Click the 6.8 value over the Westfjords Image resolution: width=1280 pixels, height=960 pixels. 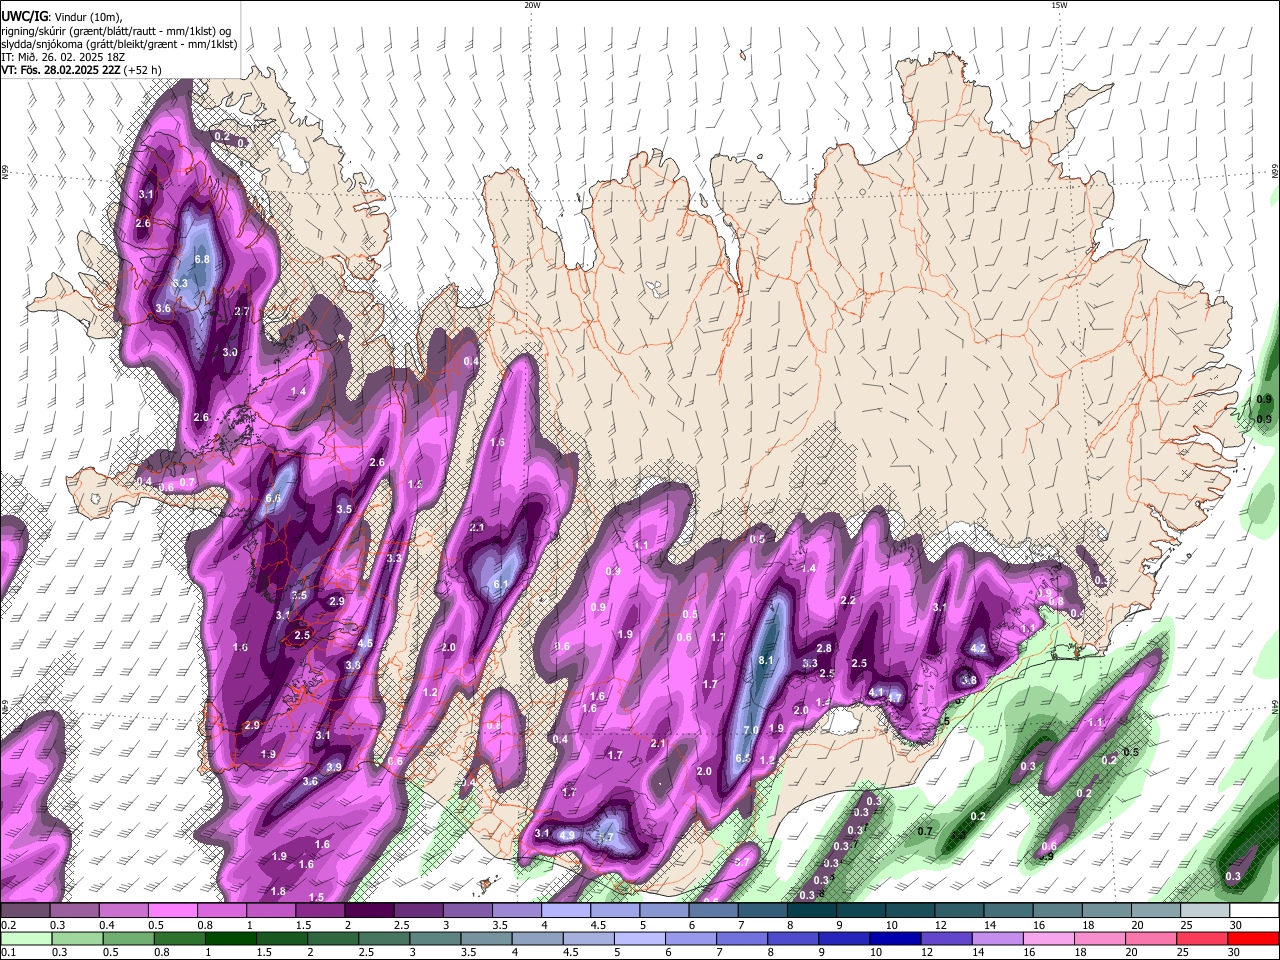[x=202, y=259]
